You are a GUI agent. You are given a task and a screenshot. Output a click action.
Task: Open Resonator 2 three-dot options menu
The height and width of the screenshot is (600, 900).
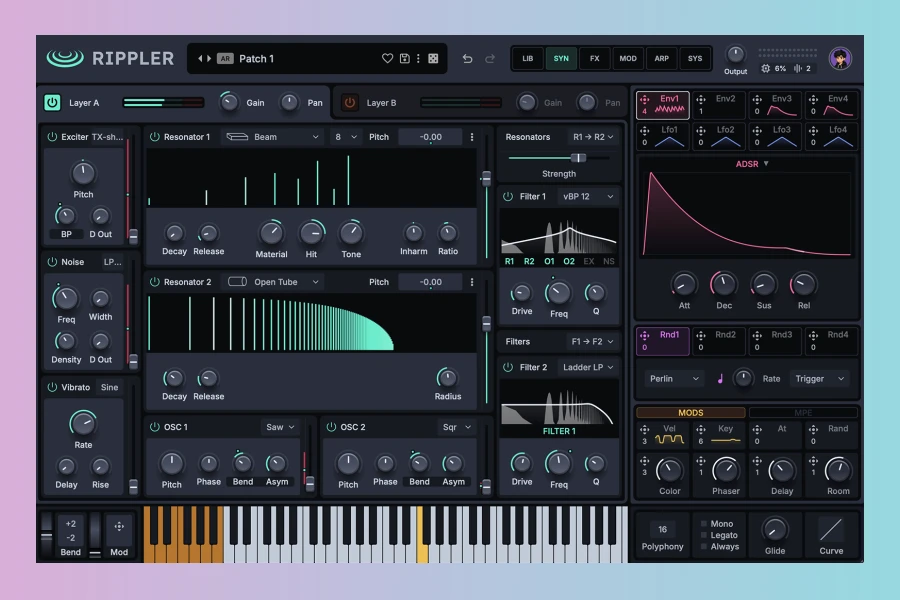coord(472,282)
